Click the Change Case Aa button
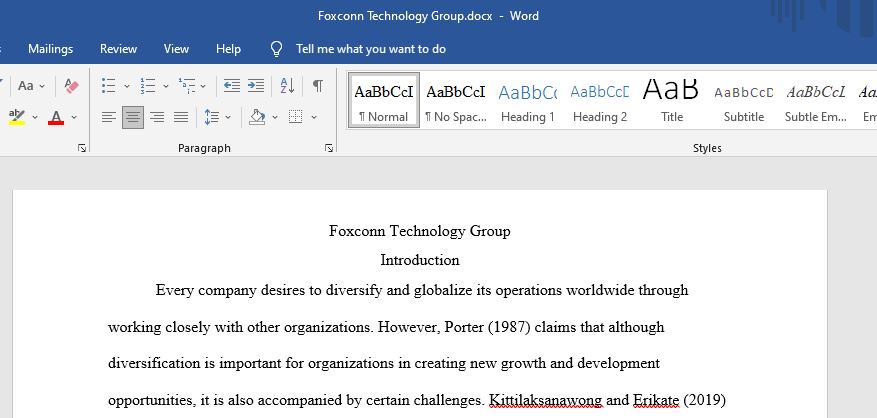This screenshot has height=418, width=877. [x=26, y=86]
